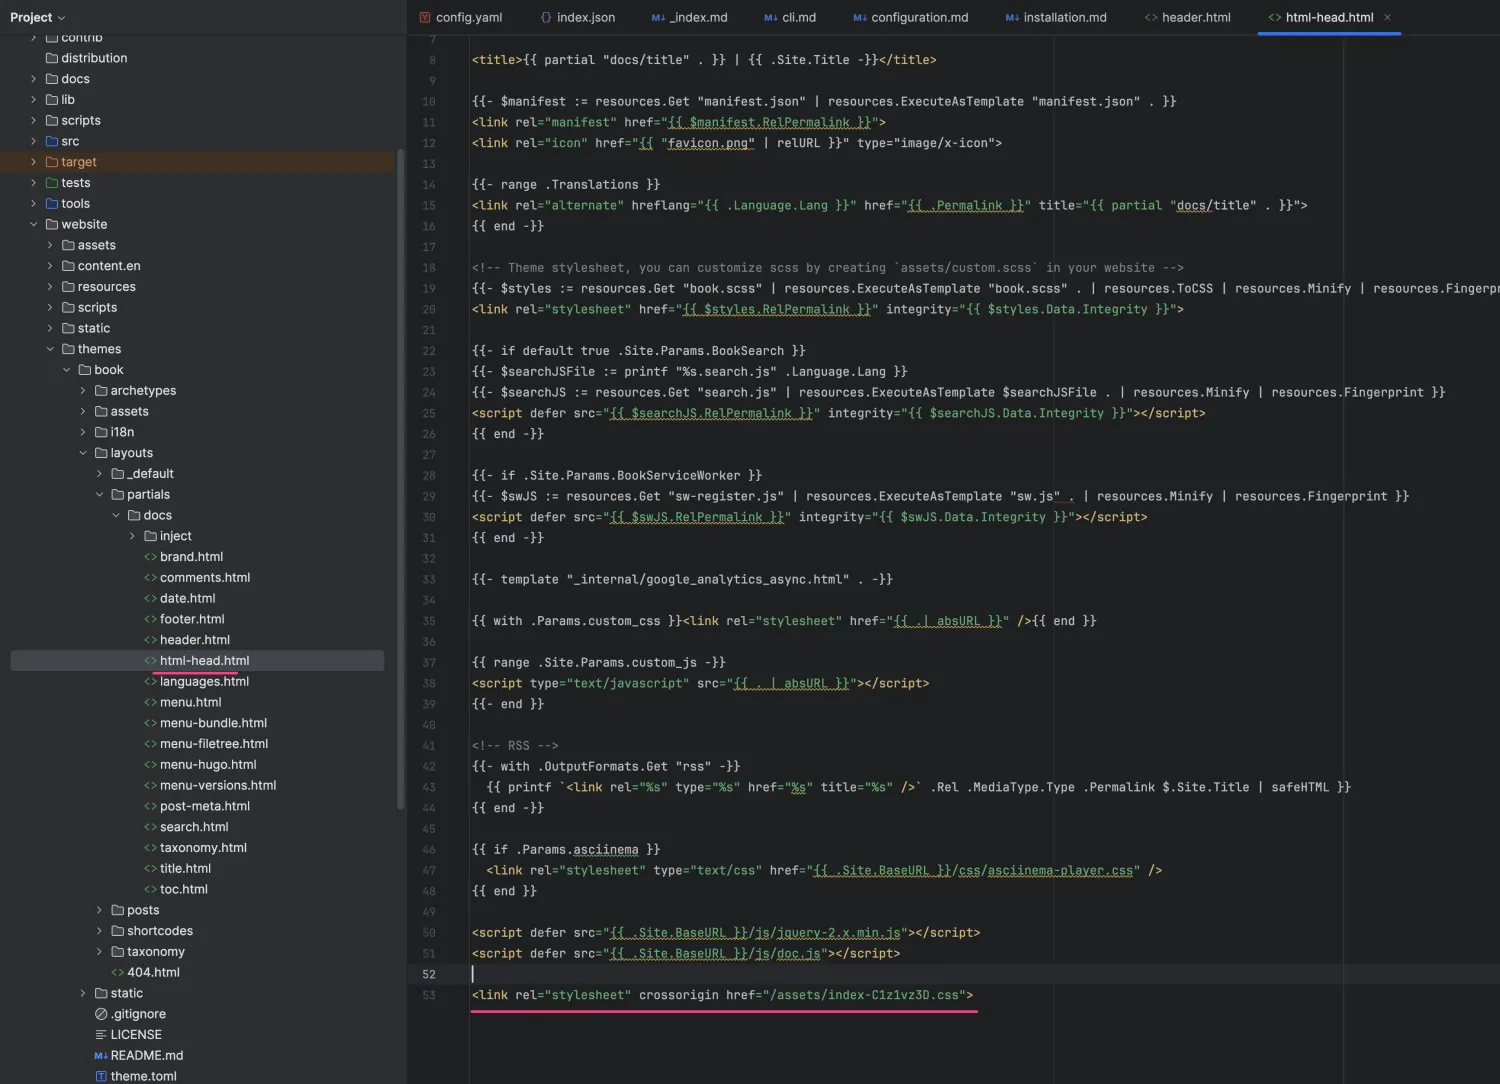The width and height of the screenshot is (1500, 1084).
Task: Open header.html in the project tree
Action: 195,640
